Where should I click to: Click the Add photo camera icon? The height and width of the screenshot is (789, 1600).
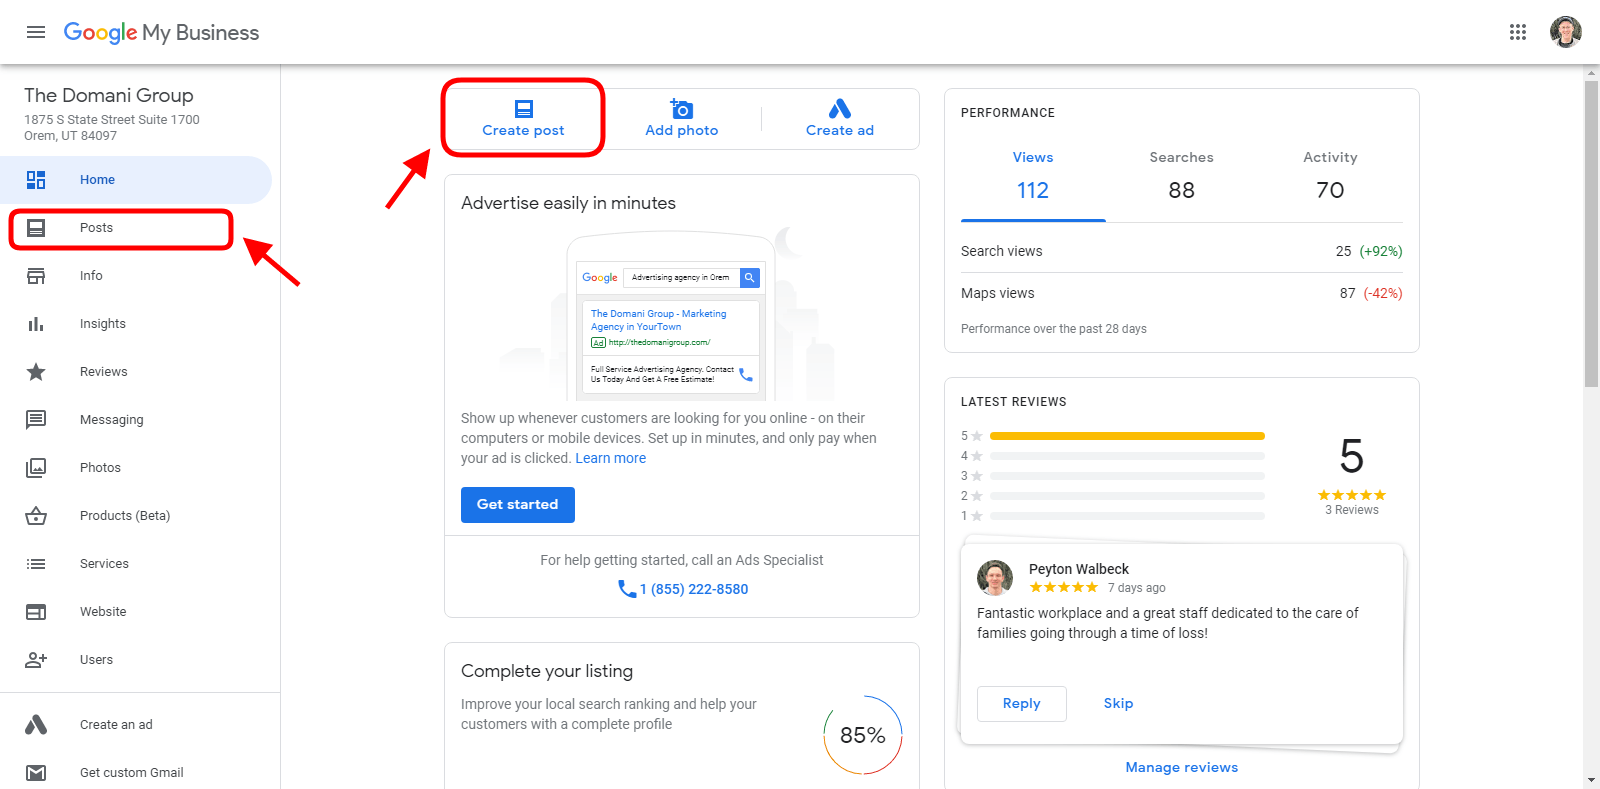pos(682,108)
